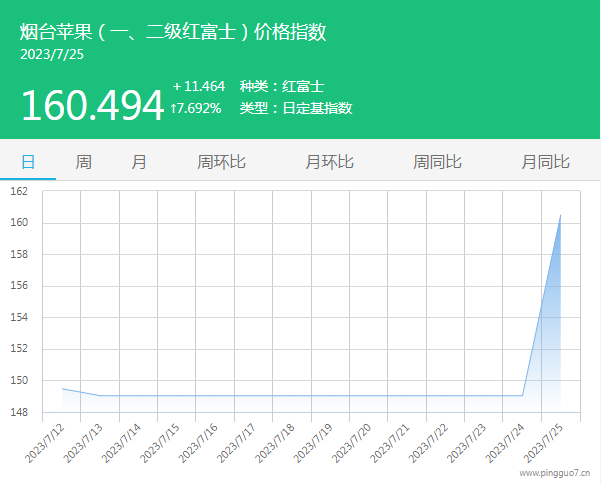601x485 pixels.
Task: Click the 7.692% increase indicator
Action: [x=197, y=108]
